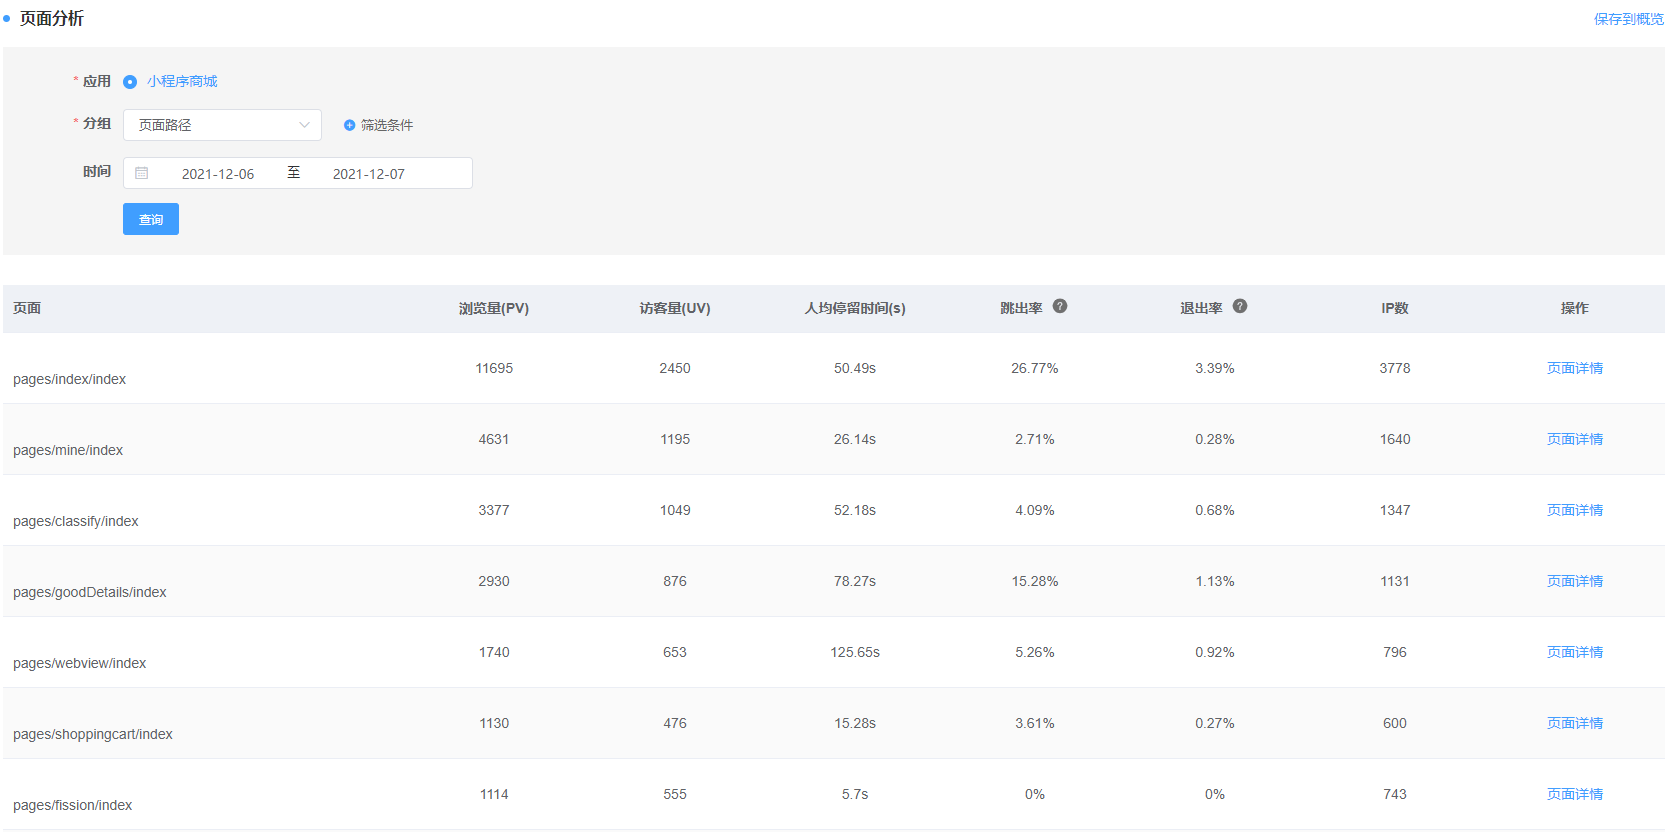The width and height of the screenshot is (1669, 832).
Task: Click the end date 2021-12-07 field
Action: click(369, 174)
